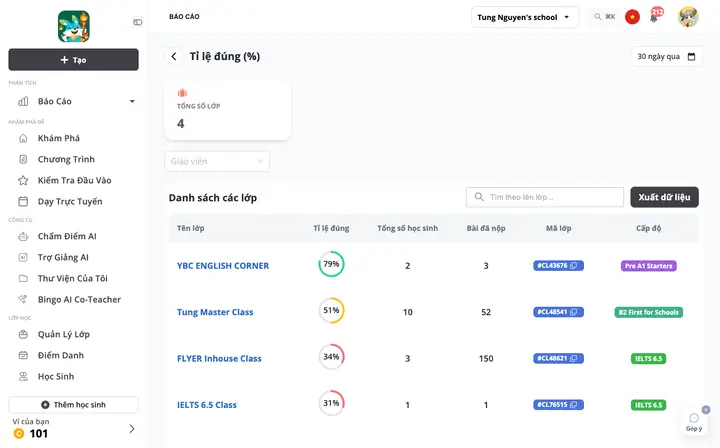Image resolution: width=720 pixels, height=448 pixels.
Task: Click the Tìm theo tên lớp search field
Action: (545, 197)
